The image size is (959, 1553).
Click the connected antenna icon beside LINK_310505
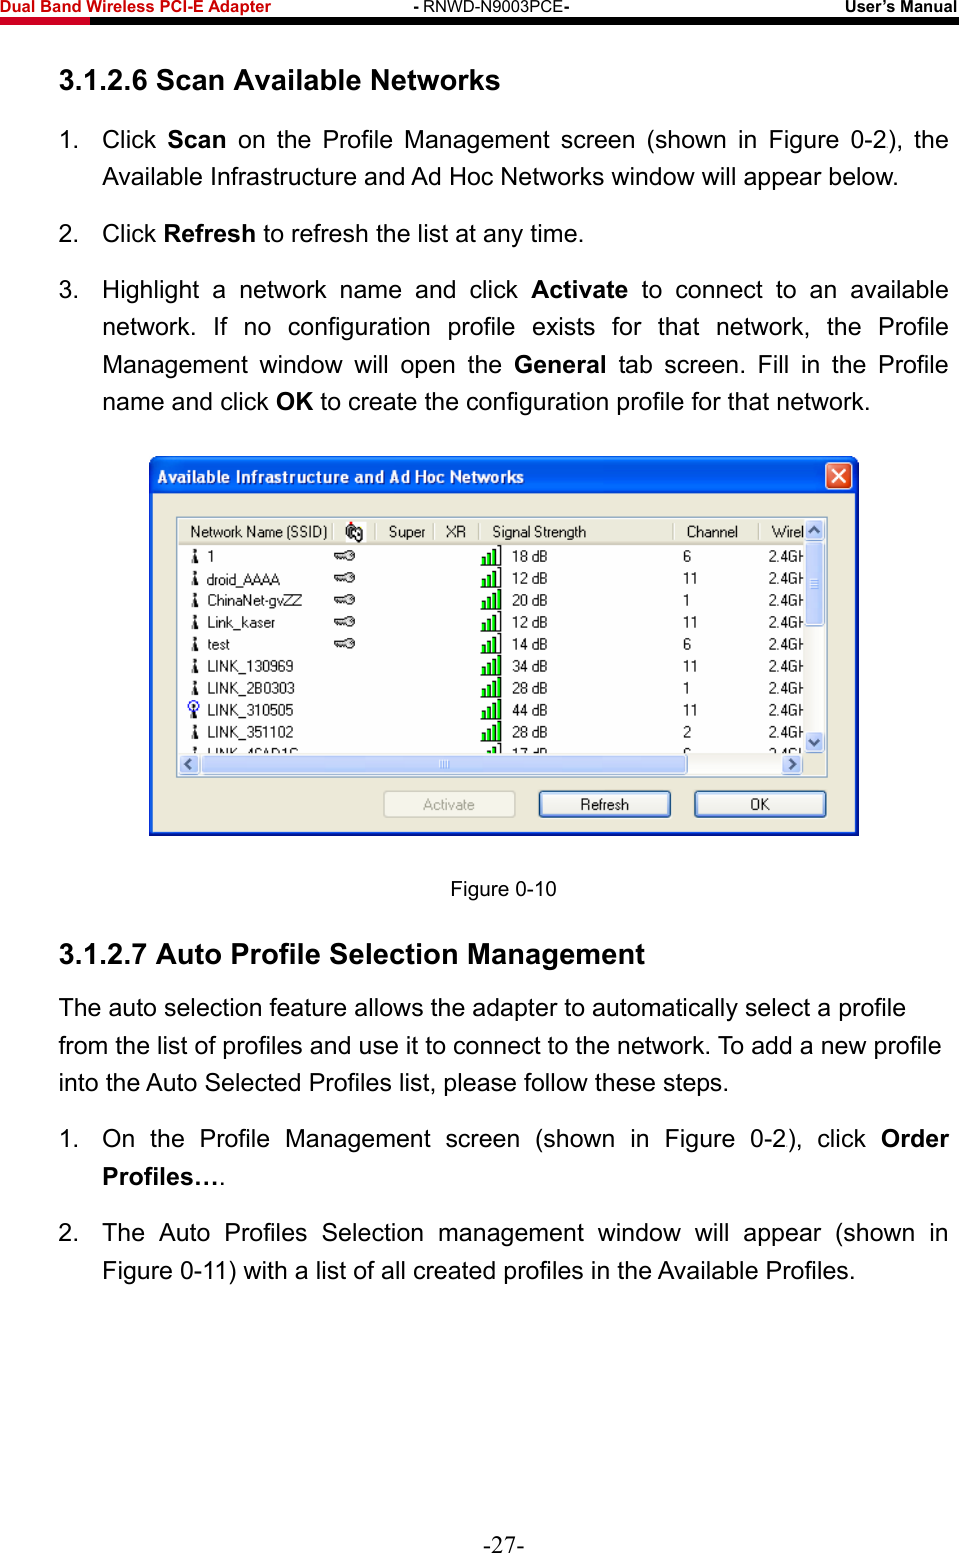tap(194, 709)
